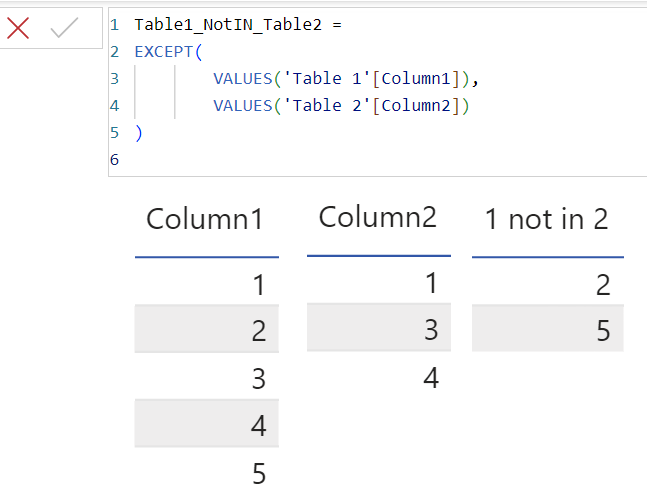Place cursor in the DAX formula editor
Image resolution: width=647 pixels, height=504 pixels.
click(378, 92)
